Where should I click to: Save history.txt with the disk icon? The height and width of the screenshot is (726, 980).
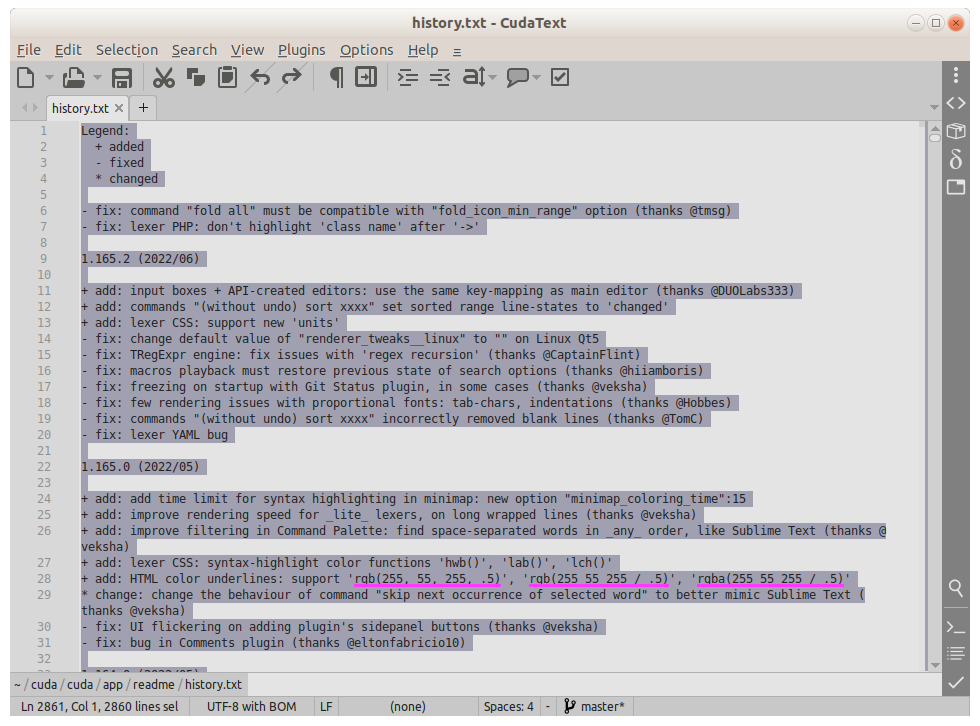pos(121,76)
